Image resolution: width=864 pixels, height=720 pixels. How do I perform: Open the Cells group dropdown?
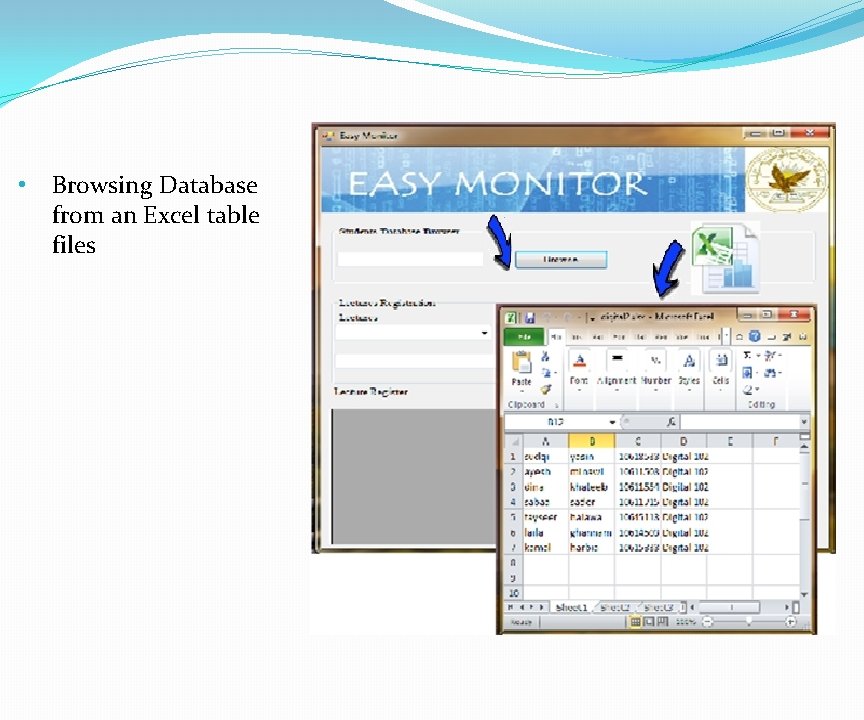[x=721, y=370]
